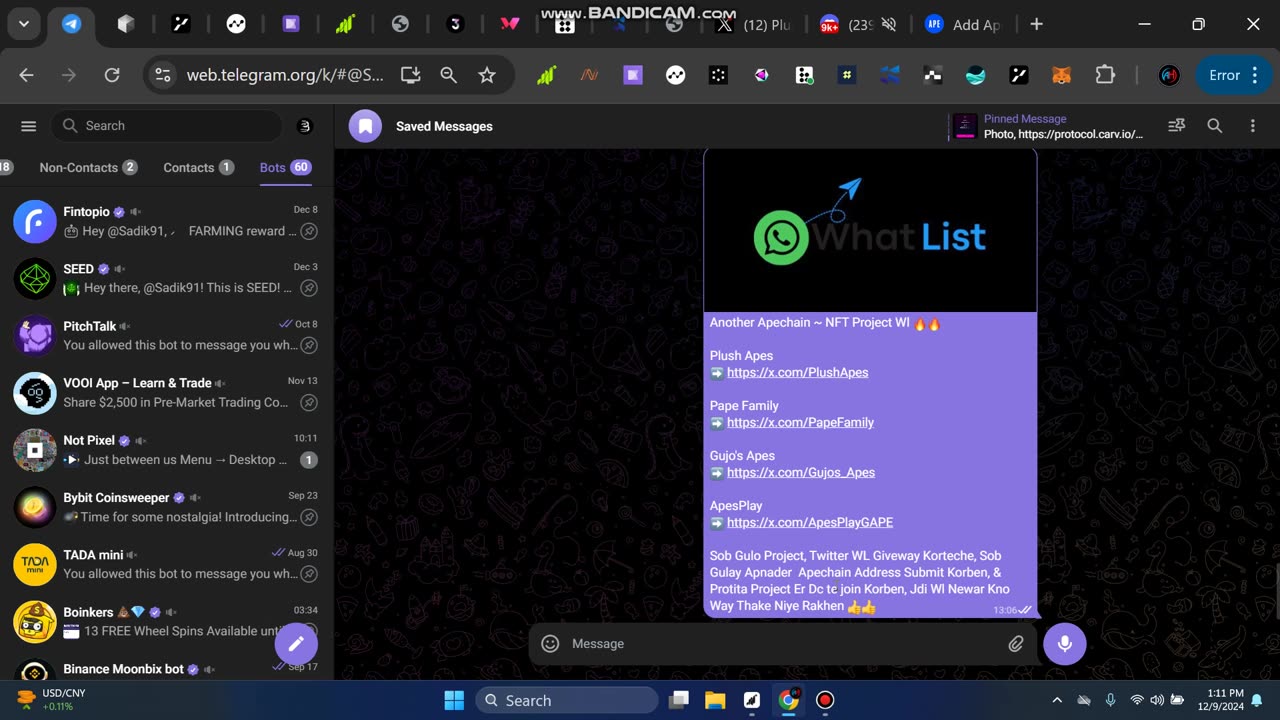Open the emoji picker in message box
Screen dimensions: 1280x720
(550, 643)
